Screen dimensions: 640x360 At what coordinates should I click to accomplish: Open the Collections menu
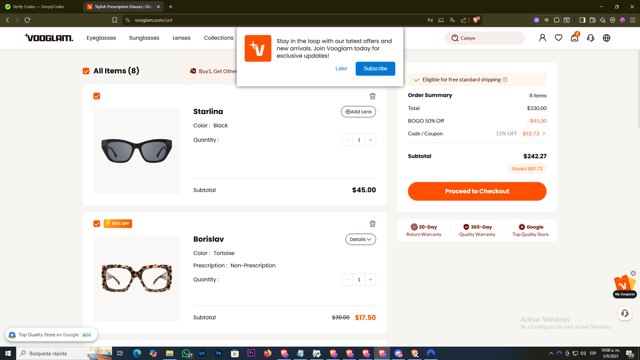coord(219,38)
